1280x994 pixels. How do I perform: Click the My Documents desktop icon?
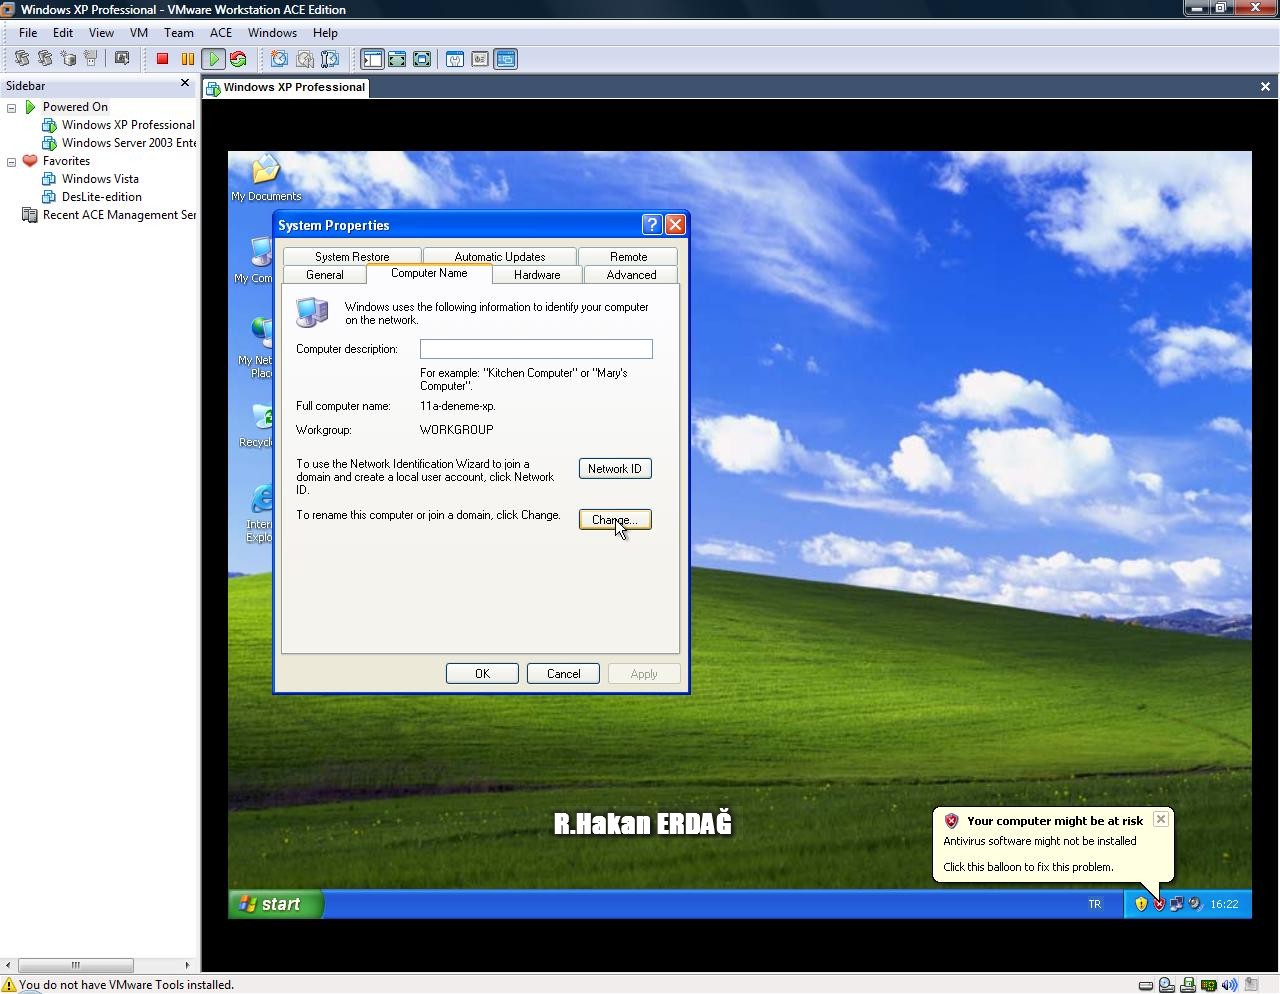(x=266, y=178)
